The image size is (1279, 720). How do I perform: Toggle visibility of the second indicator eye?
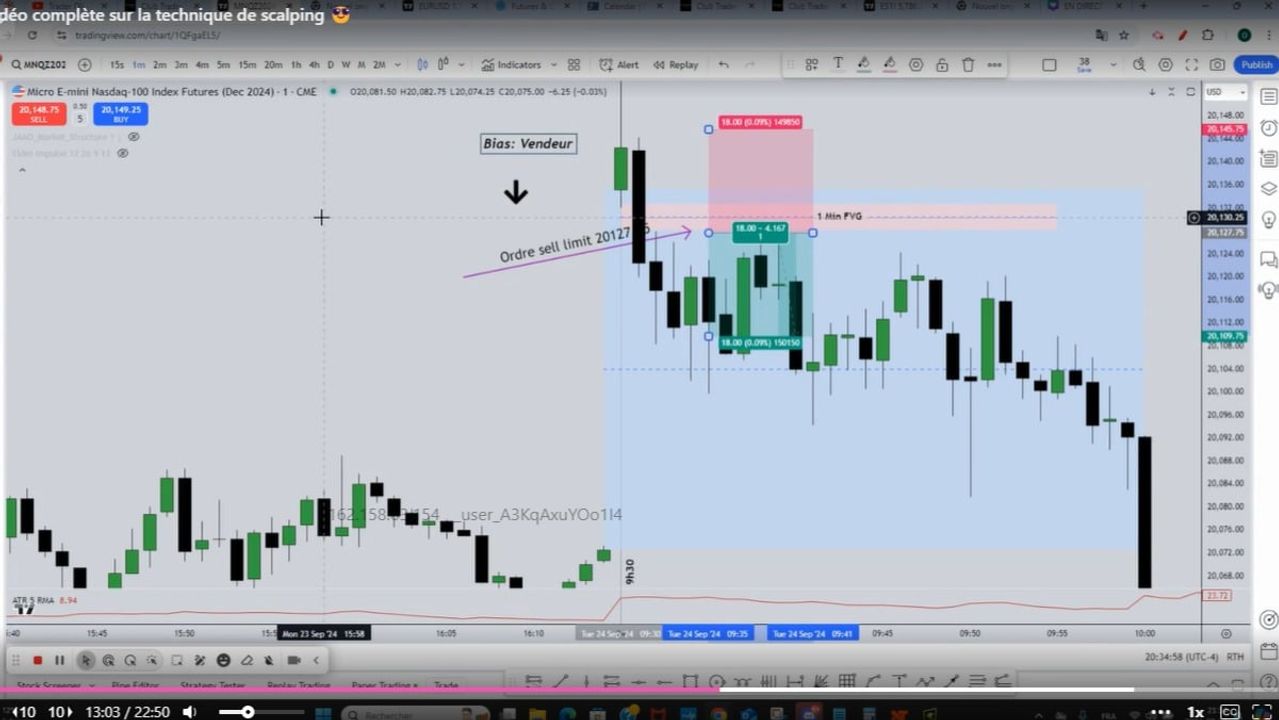(x=123, y=153)
